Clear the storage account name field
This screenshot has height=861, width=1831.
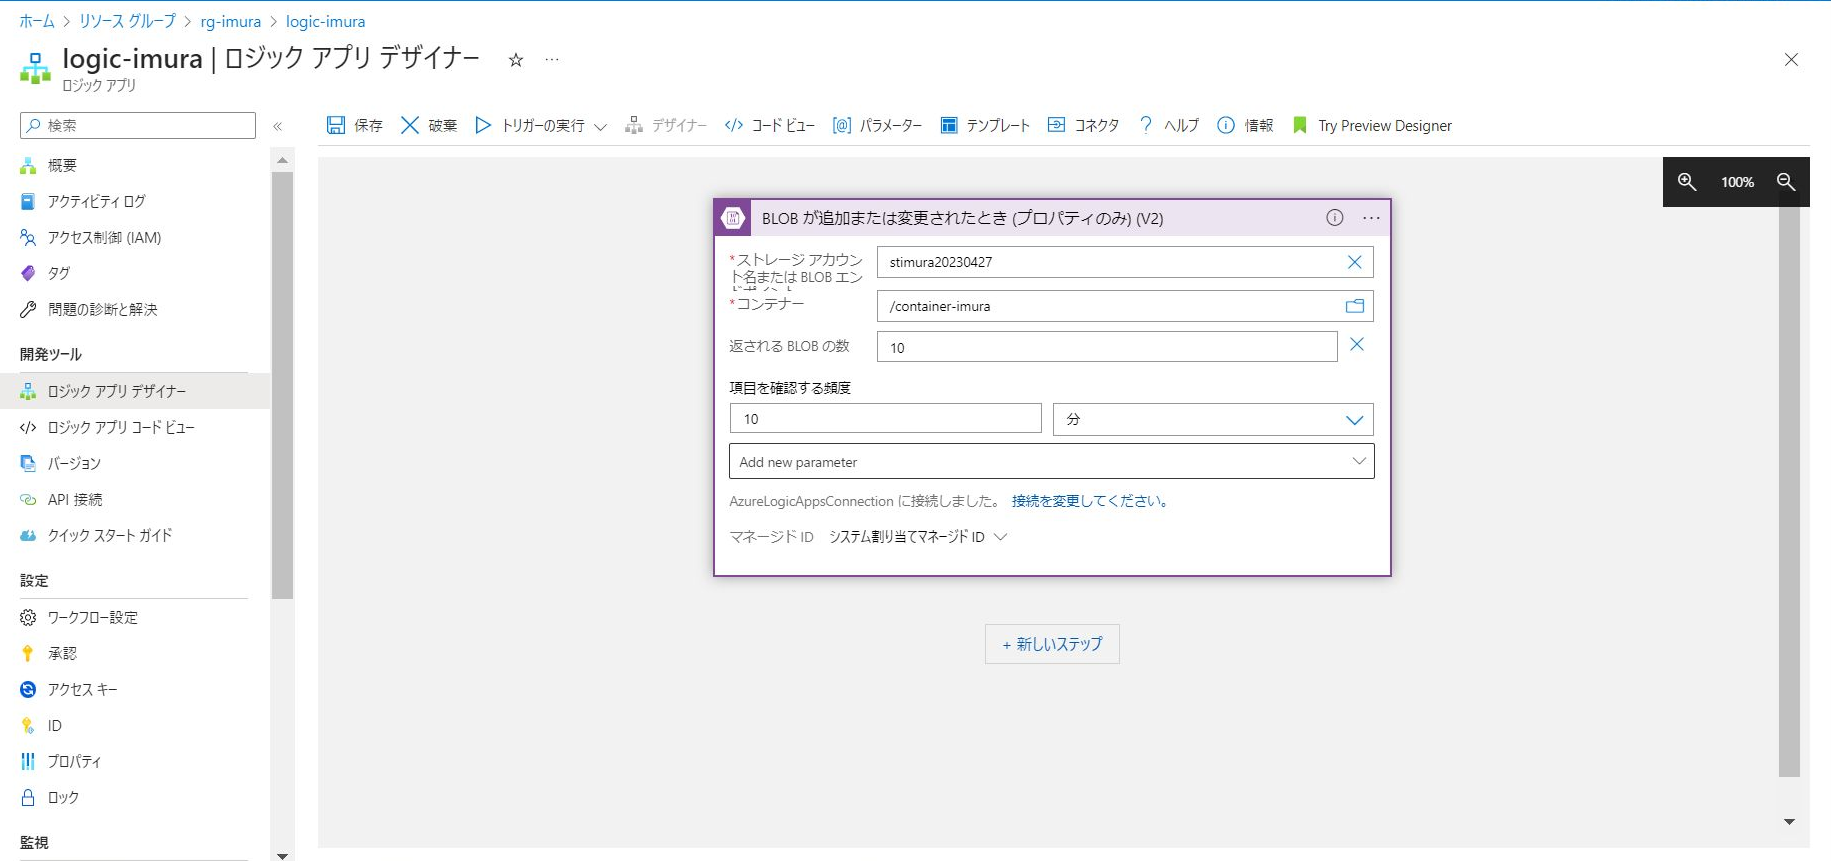point(1355,262)
